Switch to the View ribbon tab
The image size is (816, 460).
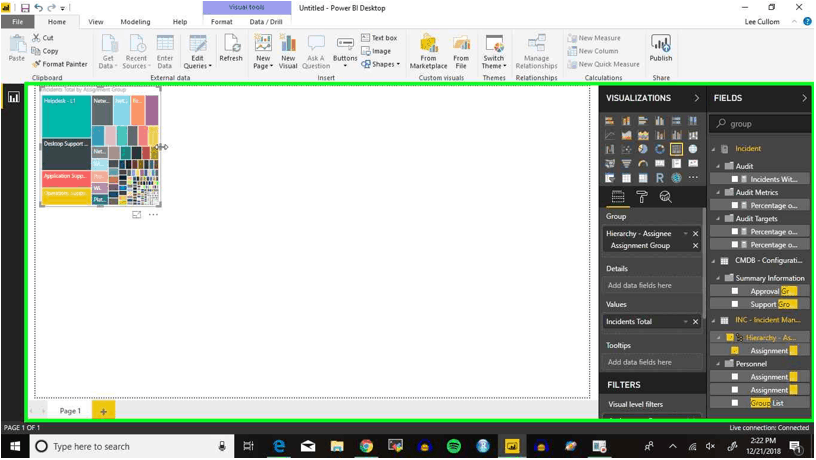(96, 22)
